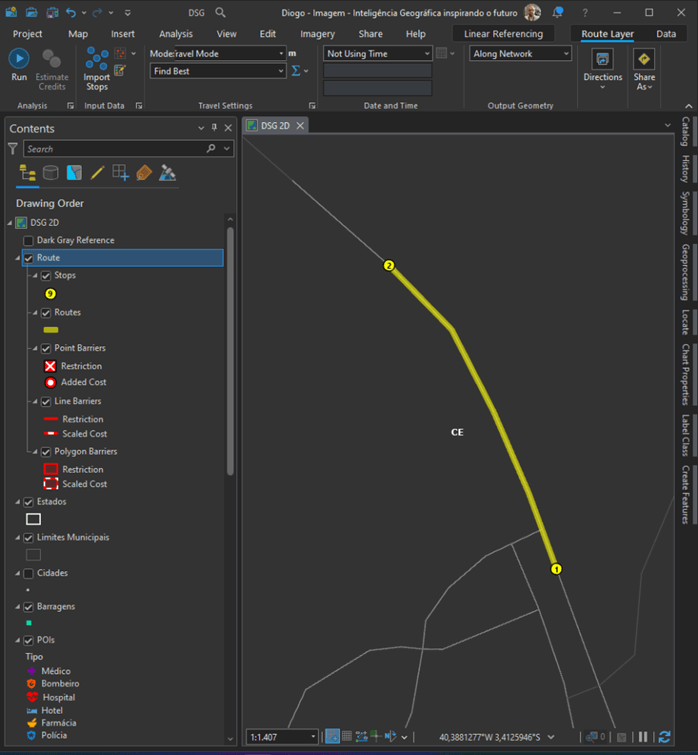This screenshot has height=755, width=698.
Task: Open the Geoprocessing side pane
Action: [x=685, y=272]
